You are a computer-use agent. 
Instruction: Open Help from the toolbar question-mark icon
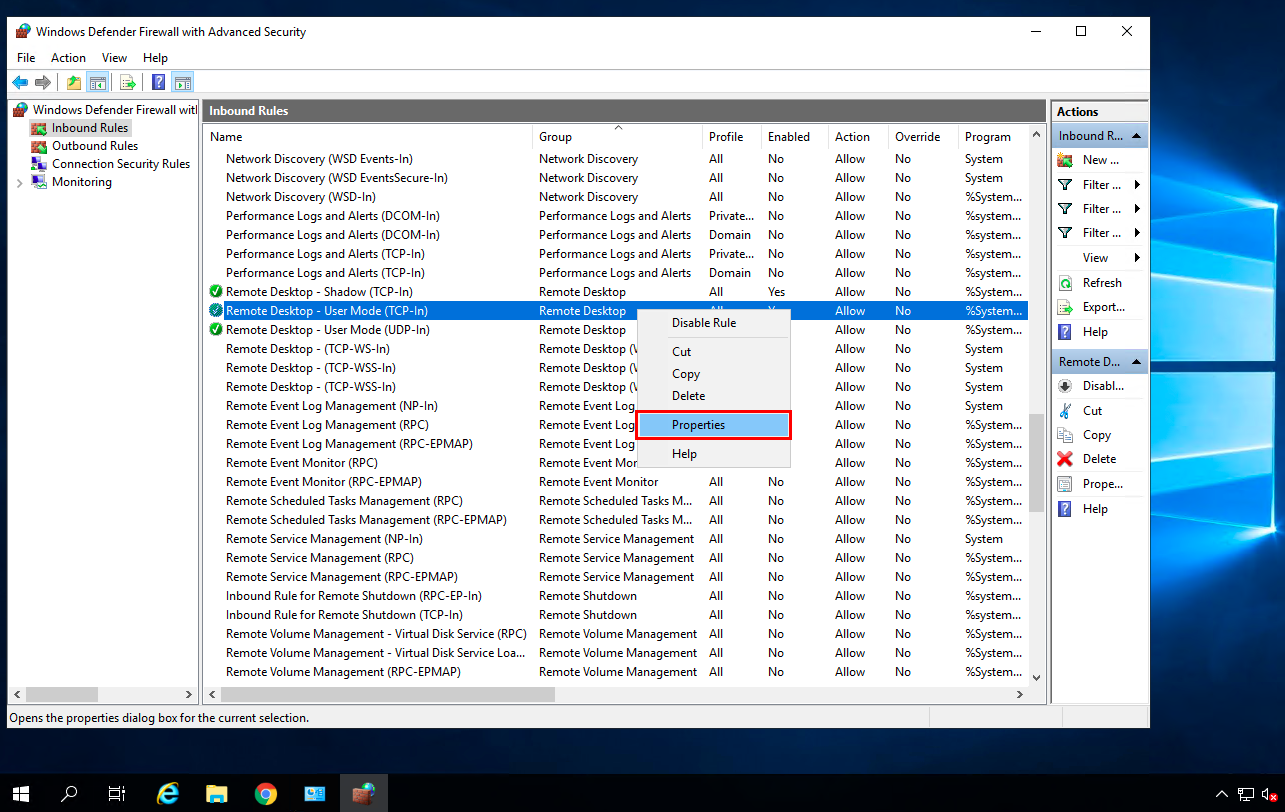158,82
